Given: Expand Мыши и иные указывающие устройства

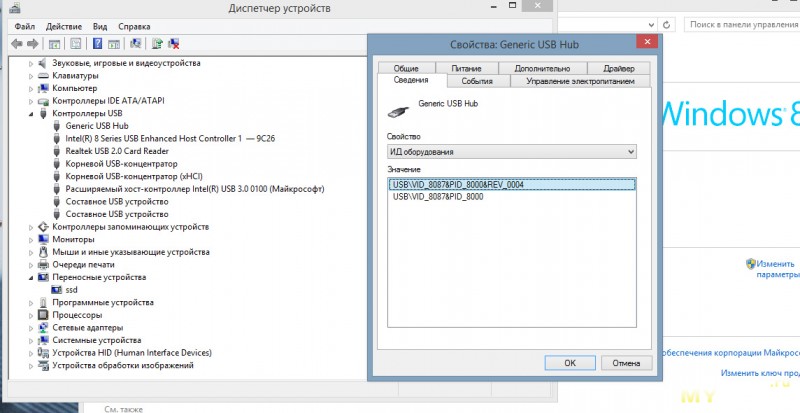Looking at the screenshot, I should point(31,252).
